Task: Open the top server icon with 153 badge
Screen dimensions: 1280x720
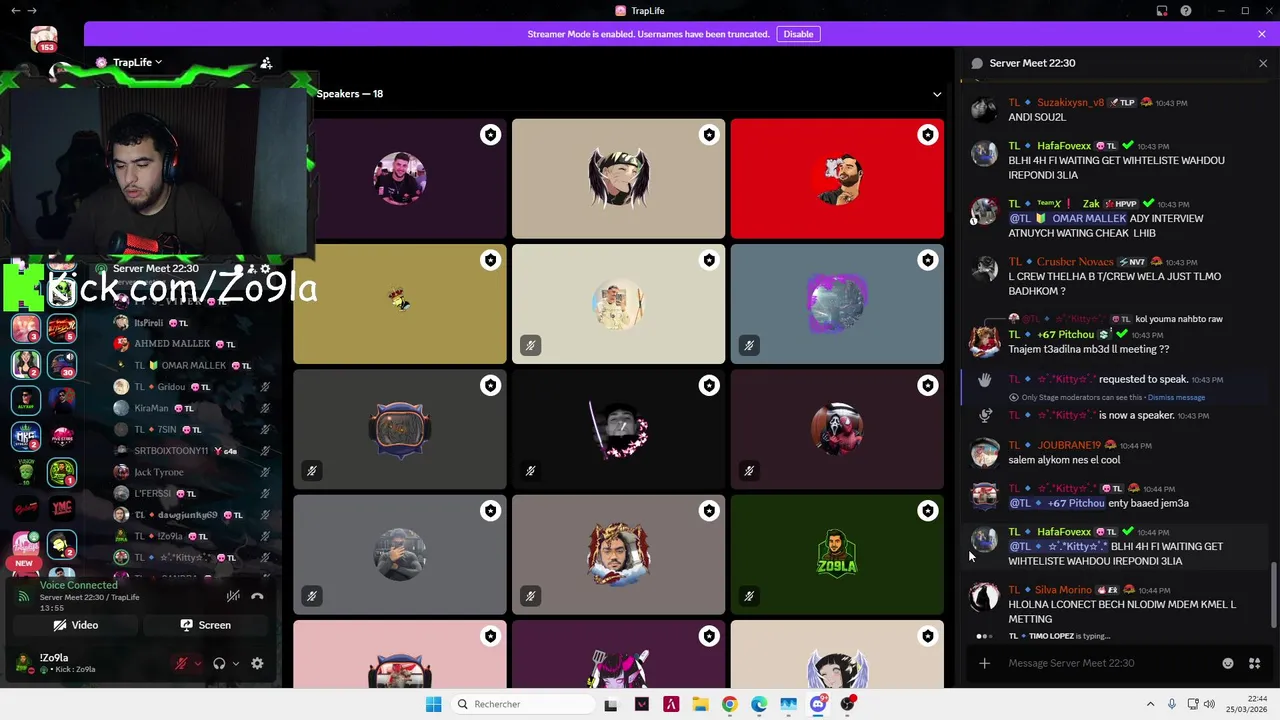Action: (x=44, y=40)
